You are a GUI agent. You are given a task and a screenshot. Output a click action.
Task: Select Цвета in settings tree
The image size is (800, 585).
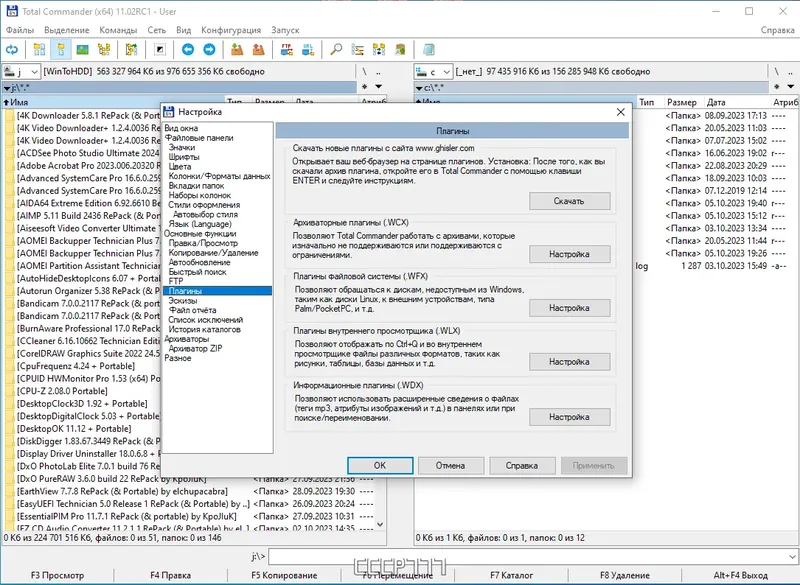pos(180,166)
